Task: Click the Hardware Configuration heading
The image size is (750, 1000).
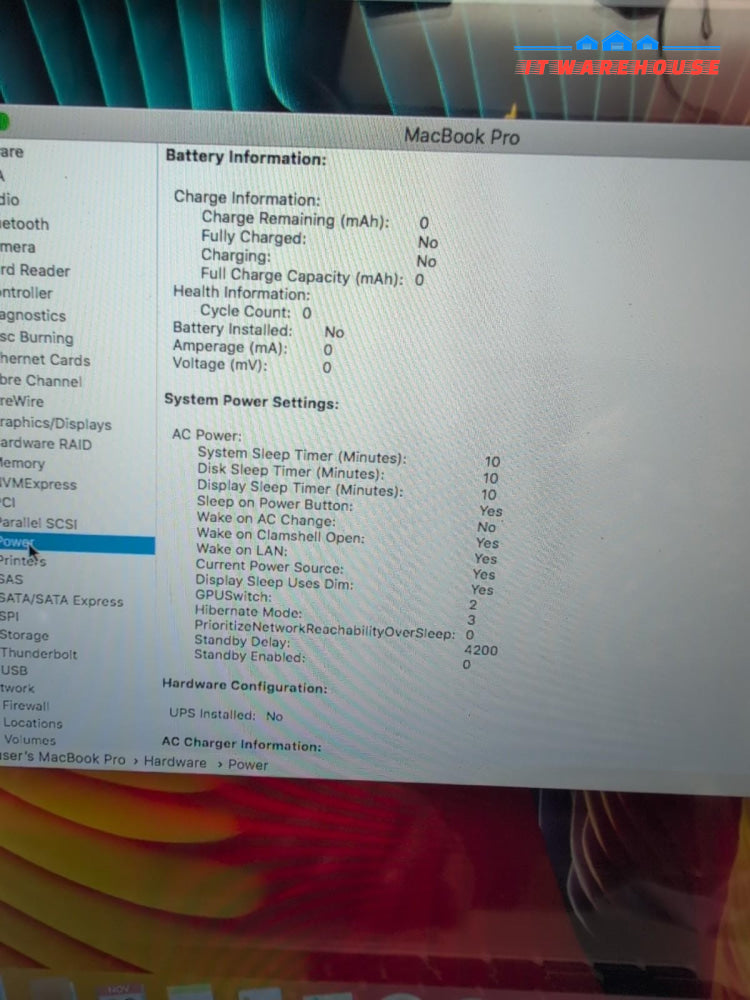Action: 244,687
